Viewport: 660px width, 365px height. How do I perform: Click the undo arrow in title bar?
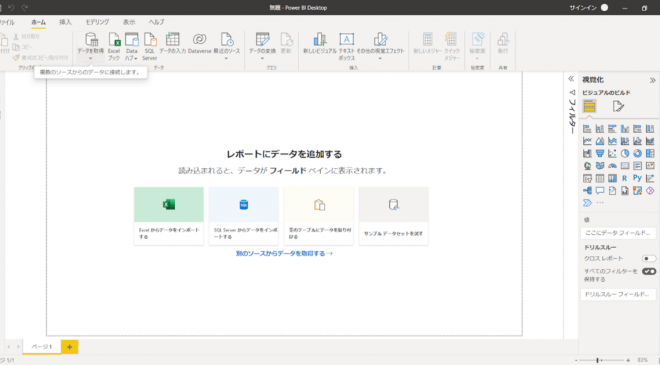click(x=11, y=8)
